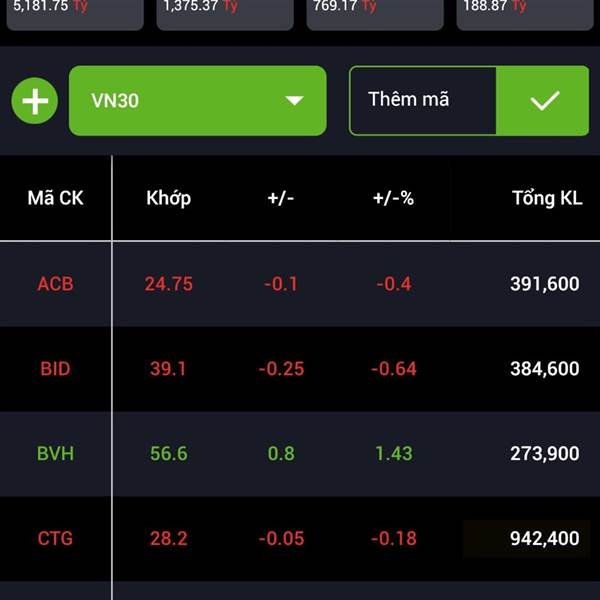Image resolution: width=600 pixels, height=600 pixels.
Task: Confirm adding symbol with checkmark button
Action: point(543,101)
